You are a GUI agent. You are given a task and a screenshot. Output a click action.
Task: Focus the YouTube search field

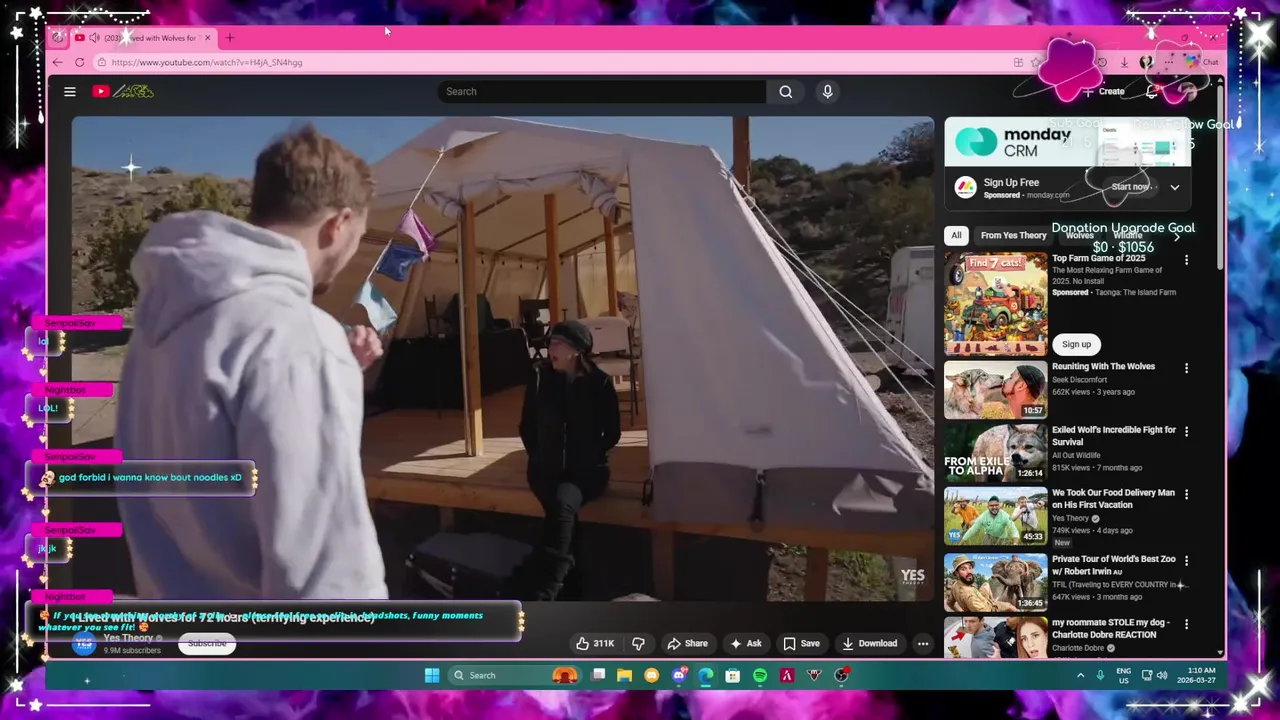pyautogui.click(x=602, y=91)
